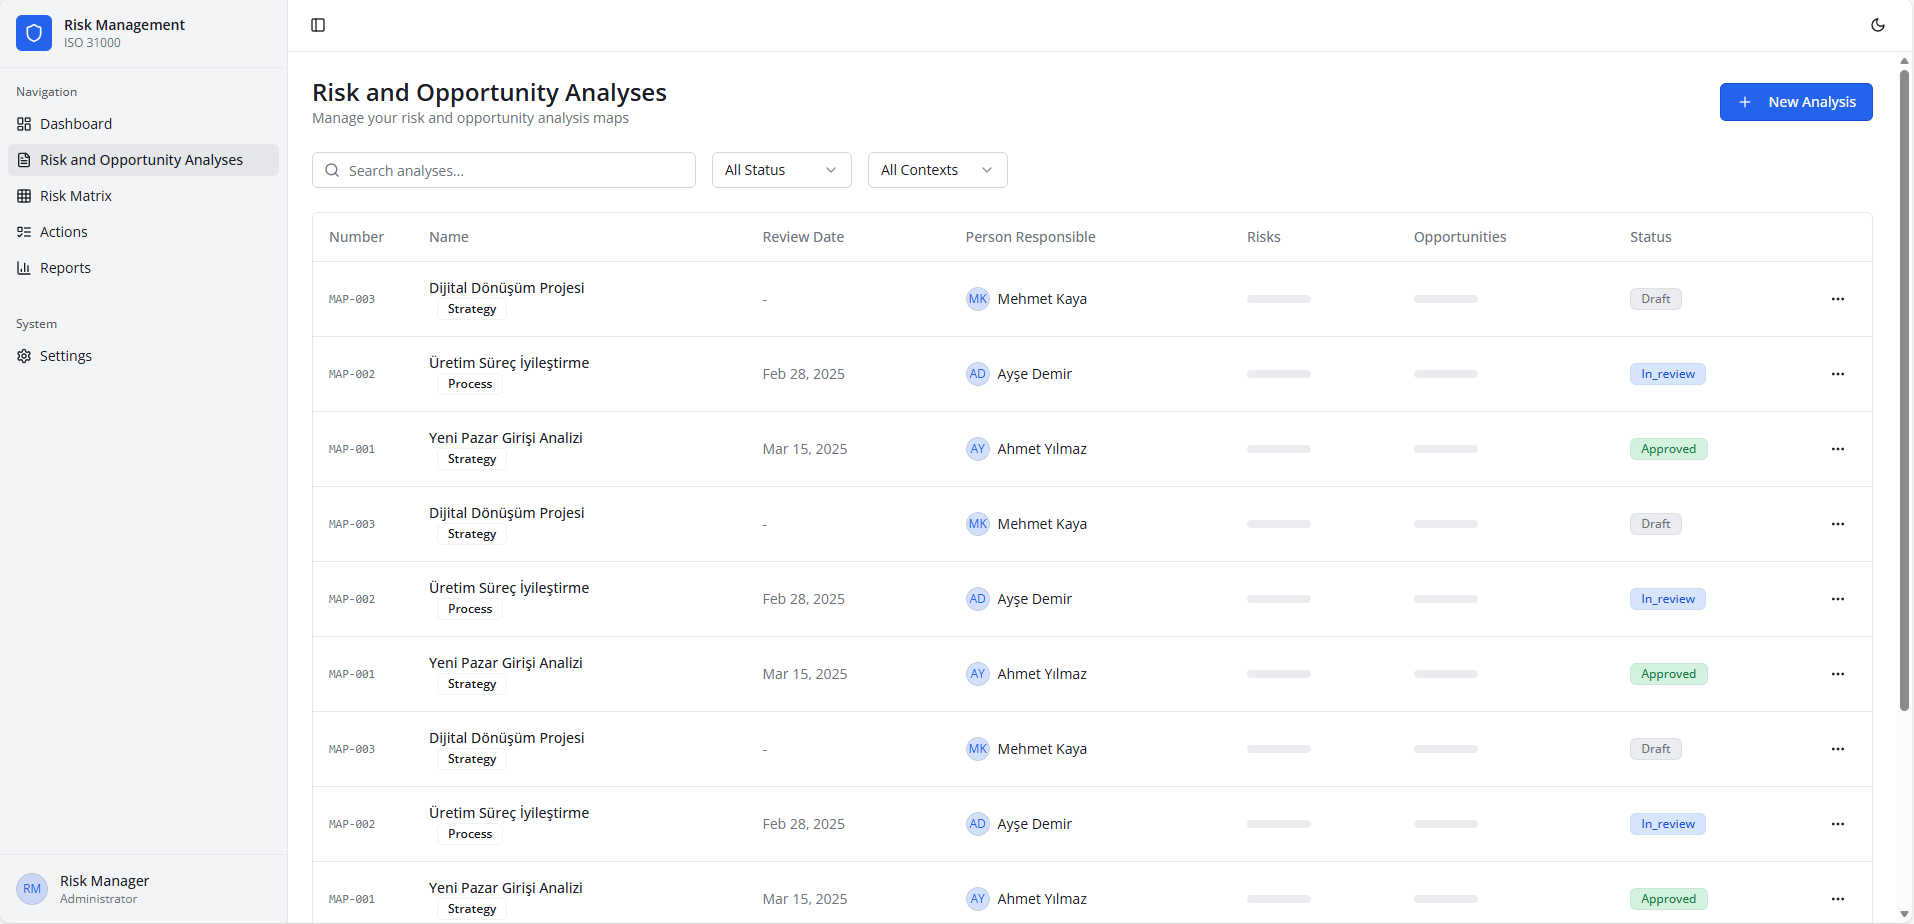Open the All Contexts dropdown

tap(936, 170)
